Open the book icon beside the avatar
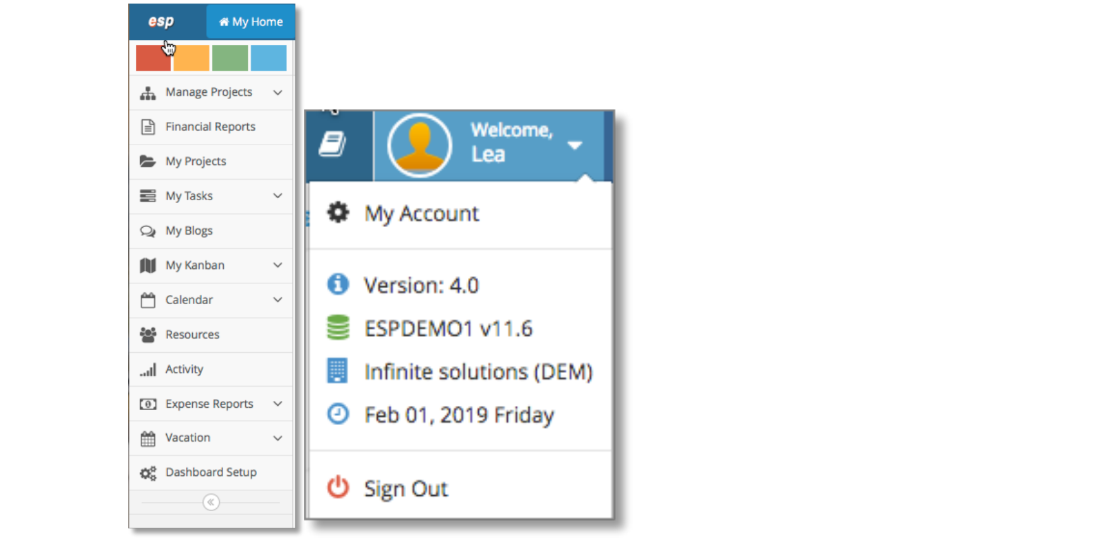This screenshot has width=1096, height=543. point(332,146)
